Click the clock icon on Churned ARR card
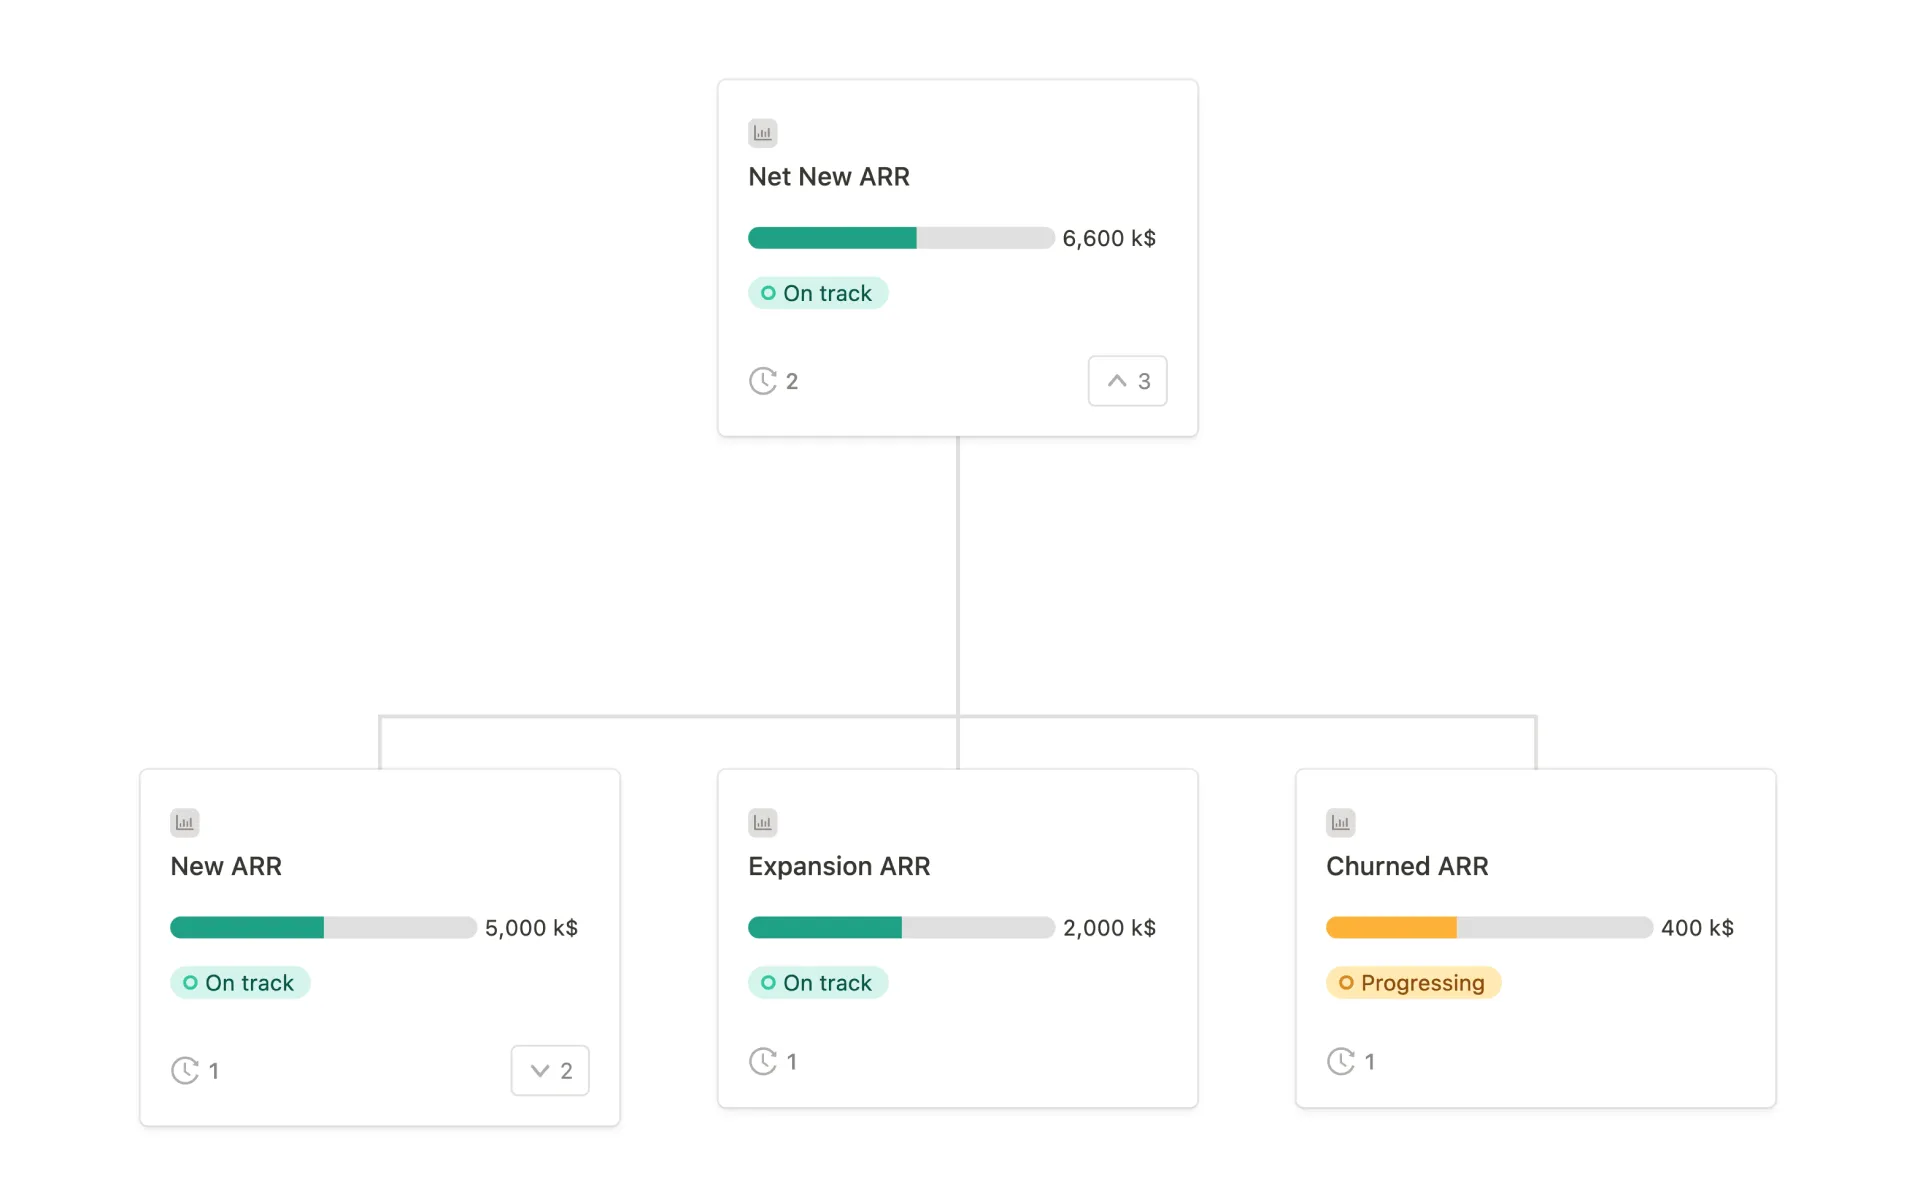The image size is (1920, 1200). click(1340, 1061)
